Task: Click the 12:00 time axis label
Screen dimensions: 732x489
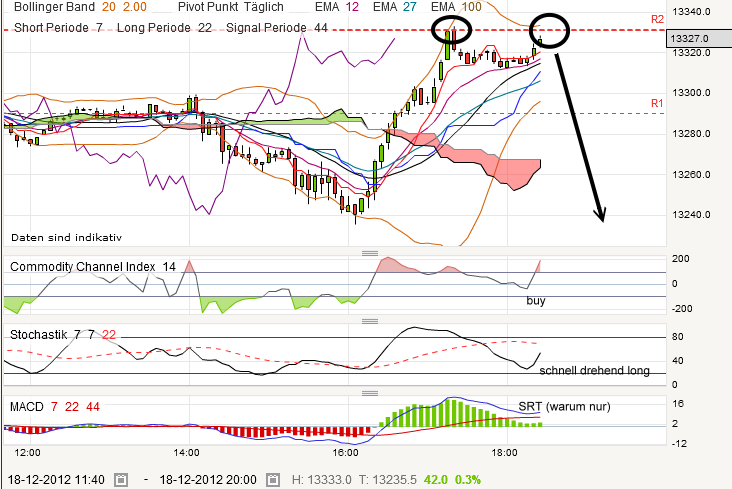Action: pos(27,453)
